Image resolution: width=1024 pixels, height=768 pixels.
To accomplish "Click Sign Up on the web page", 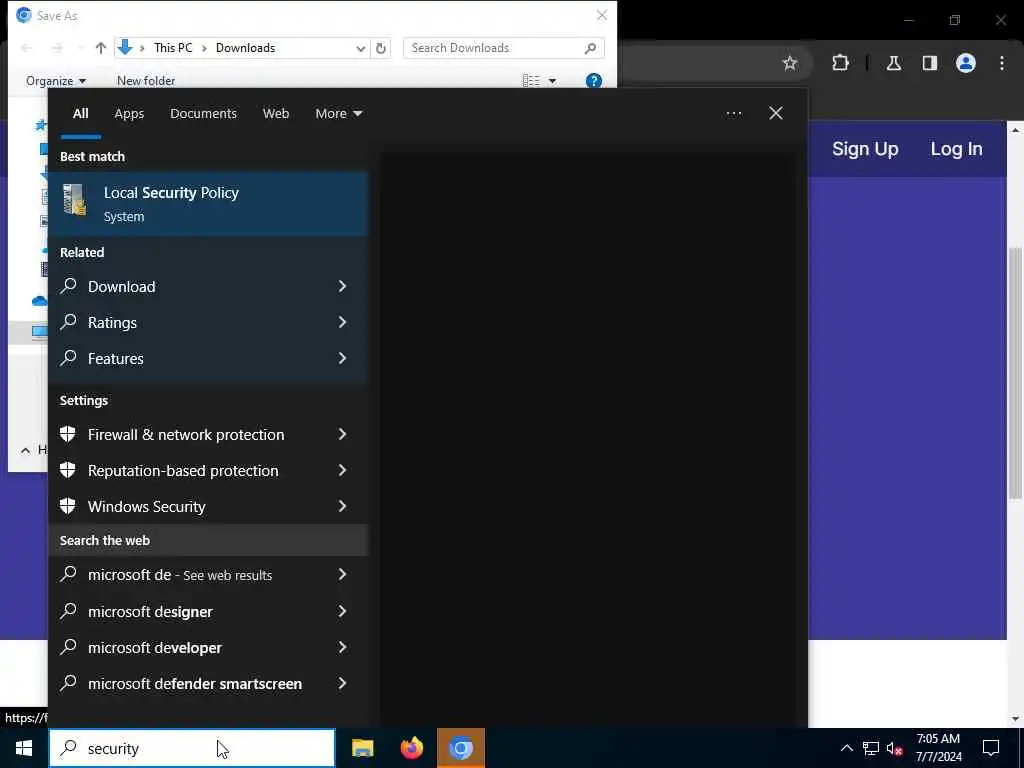I will (865, 149).
